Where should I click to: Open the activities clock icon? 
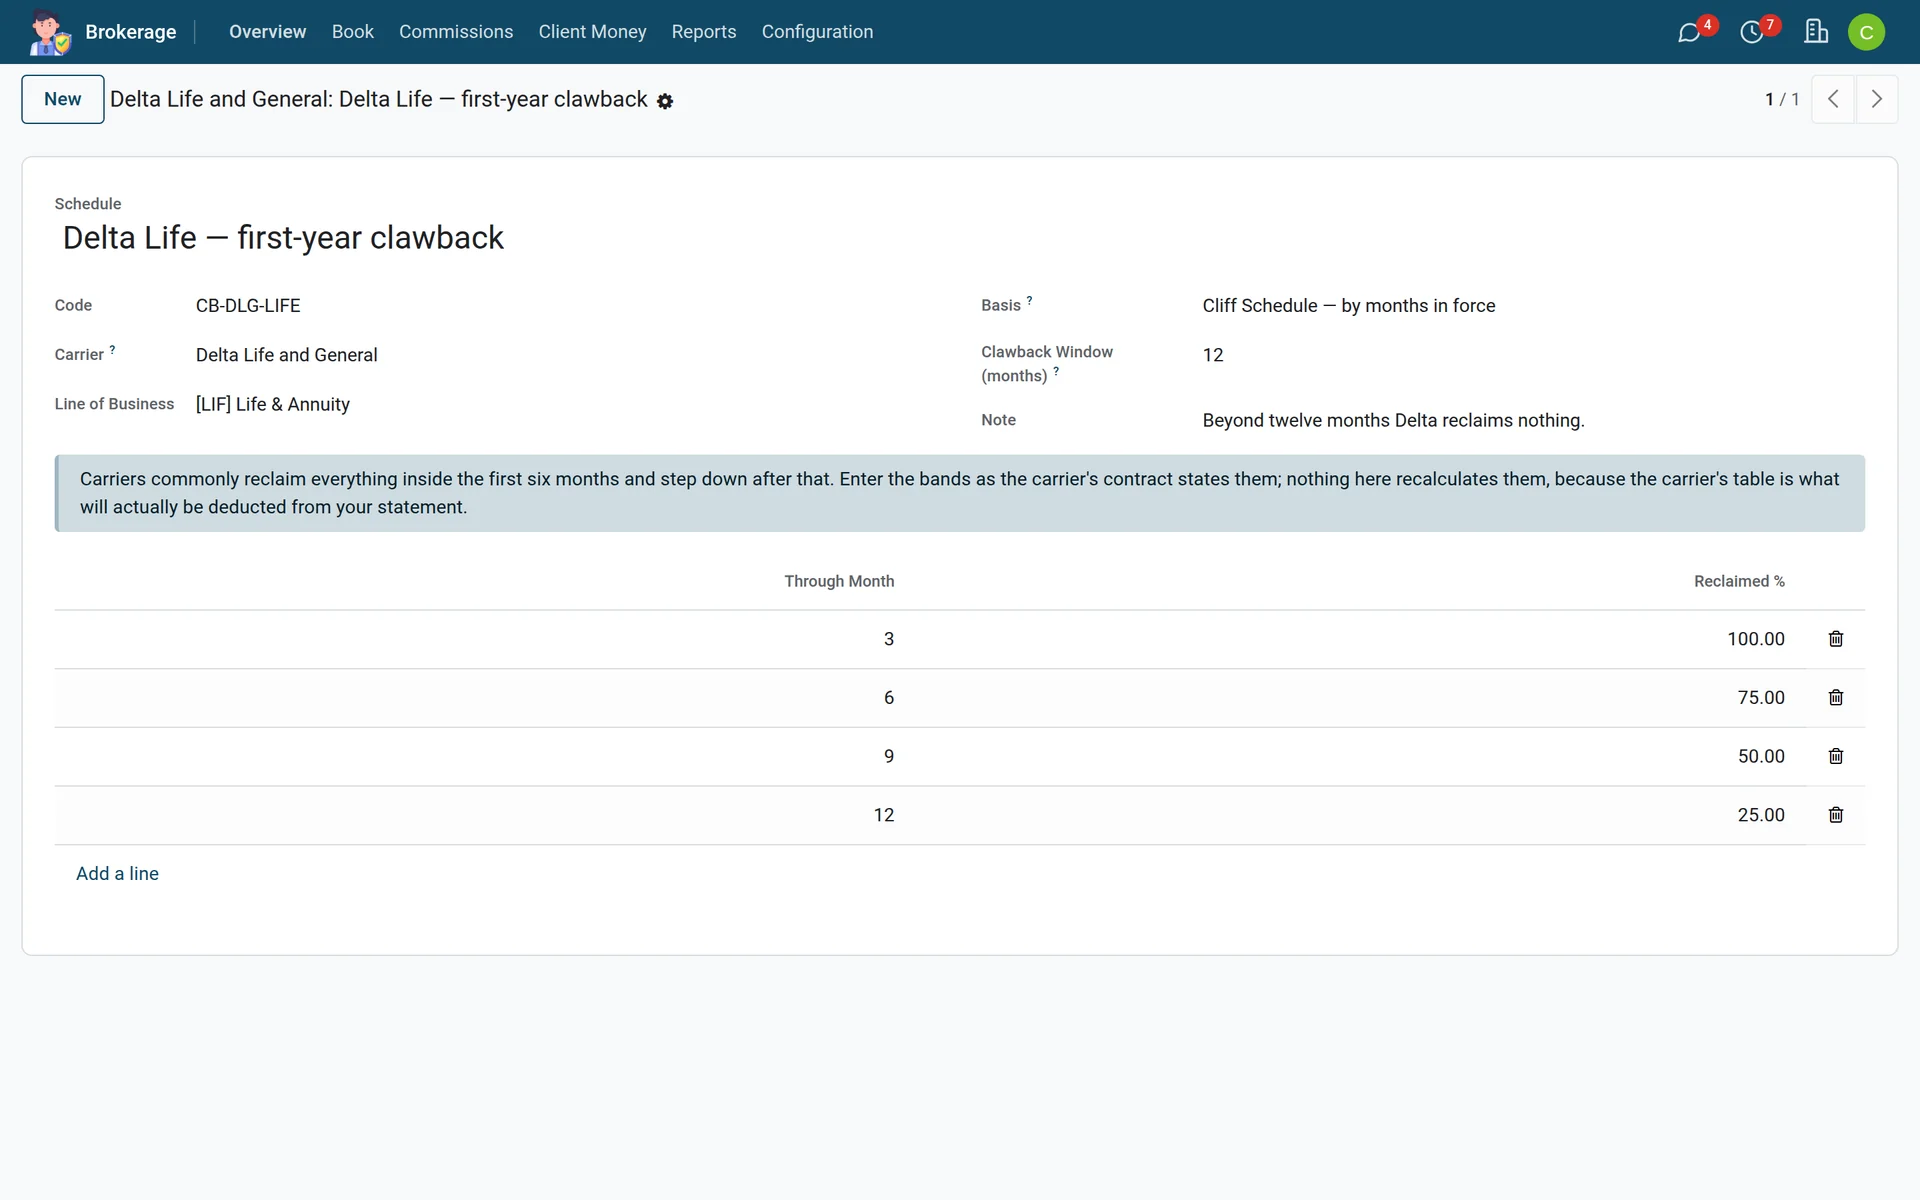tap(1751, 32)
